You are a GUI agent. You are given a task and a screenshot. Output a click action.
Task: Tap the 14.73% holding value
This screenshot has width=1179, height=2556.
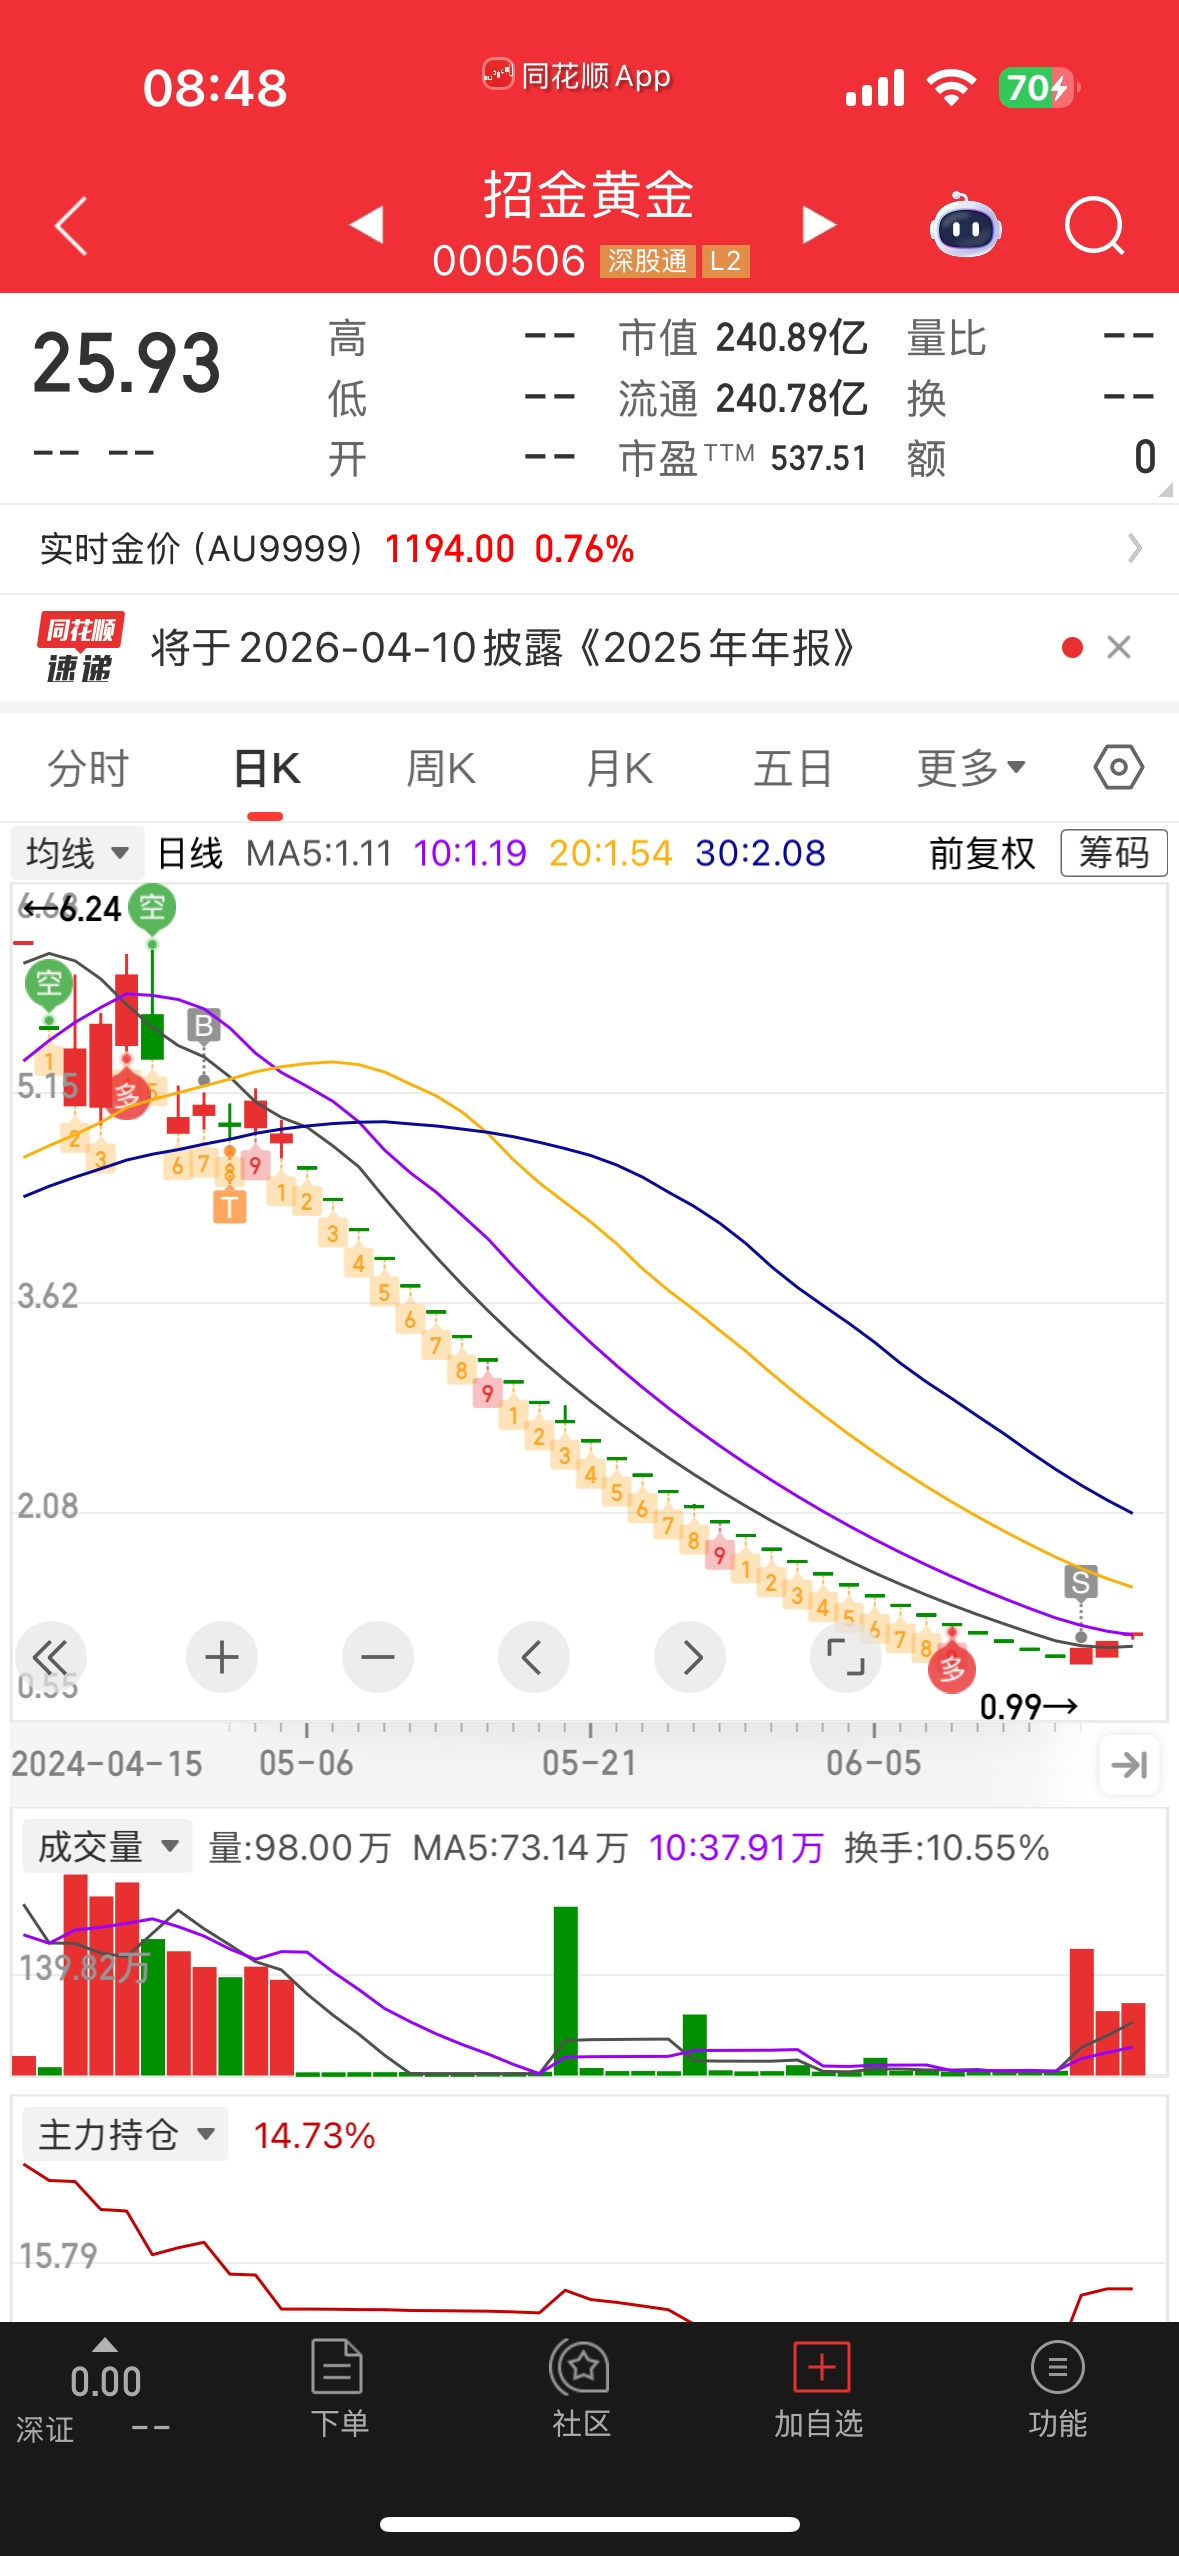(x=314, y=2135)
